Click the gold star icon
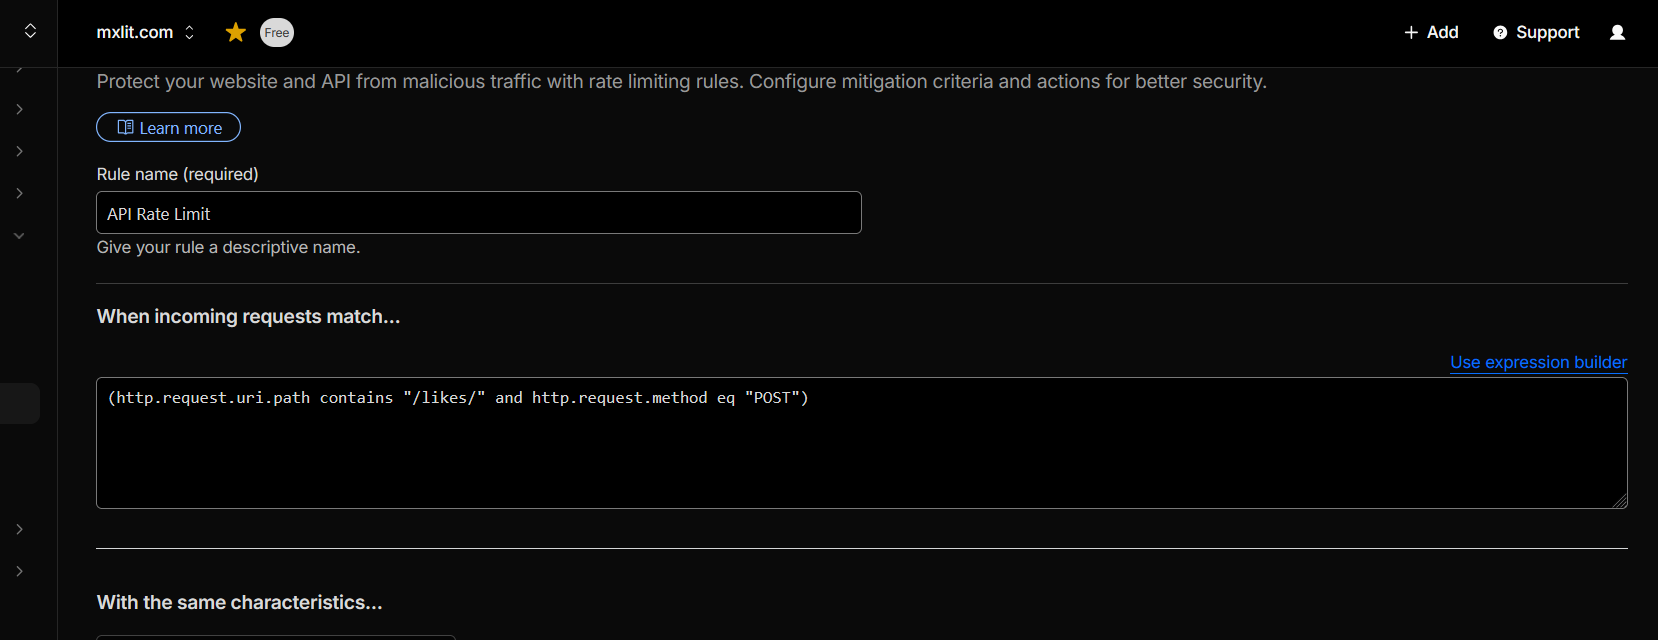The height and width of the screenshot is (640, 1658). [236, 33]
